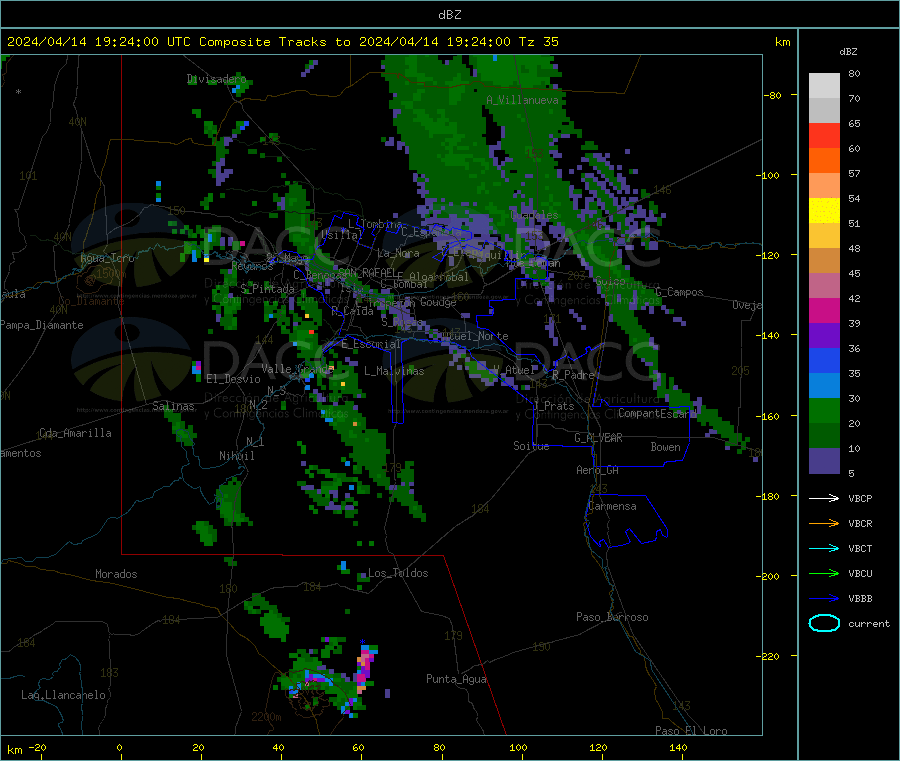Screen dimensions: 900x761
Task: Click the blue VBBB arrow symbol
Action: click(x=824, y=598)
